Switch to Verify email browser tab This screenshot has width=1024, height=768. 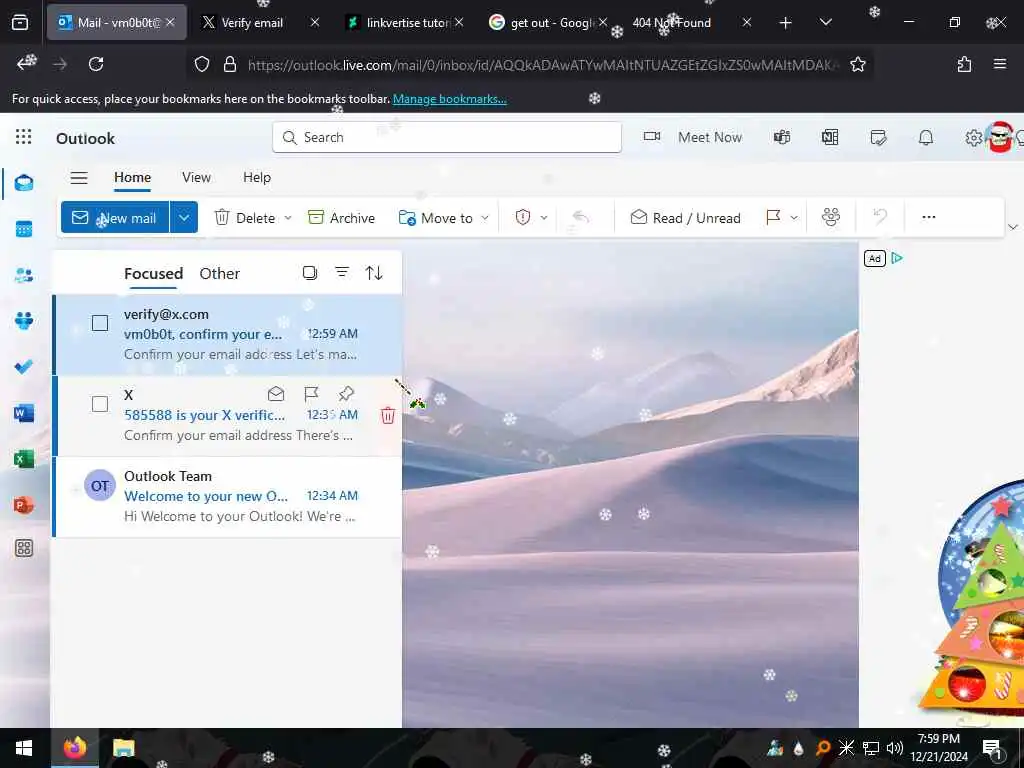click(x=261, y=22)
